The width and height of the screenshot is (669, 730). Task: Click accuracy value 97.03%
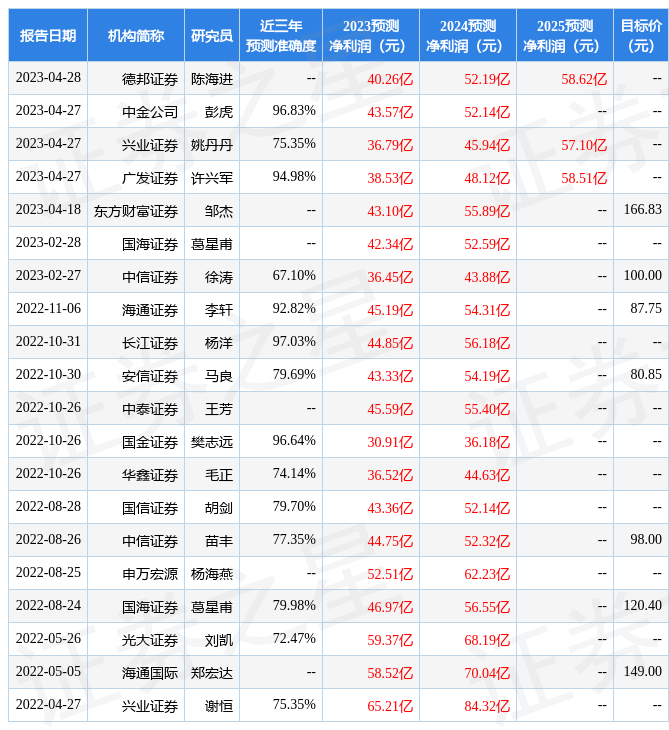pos(294,342)
